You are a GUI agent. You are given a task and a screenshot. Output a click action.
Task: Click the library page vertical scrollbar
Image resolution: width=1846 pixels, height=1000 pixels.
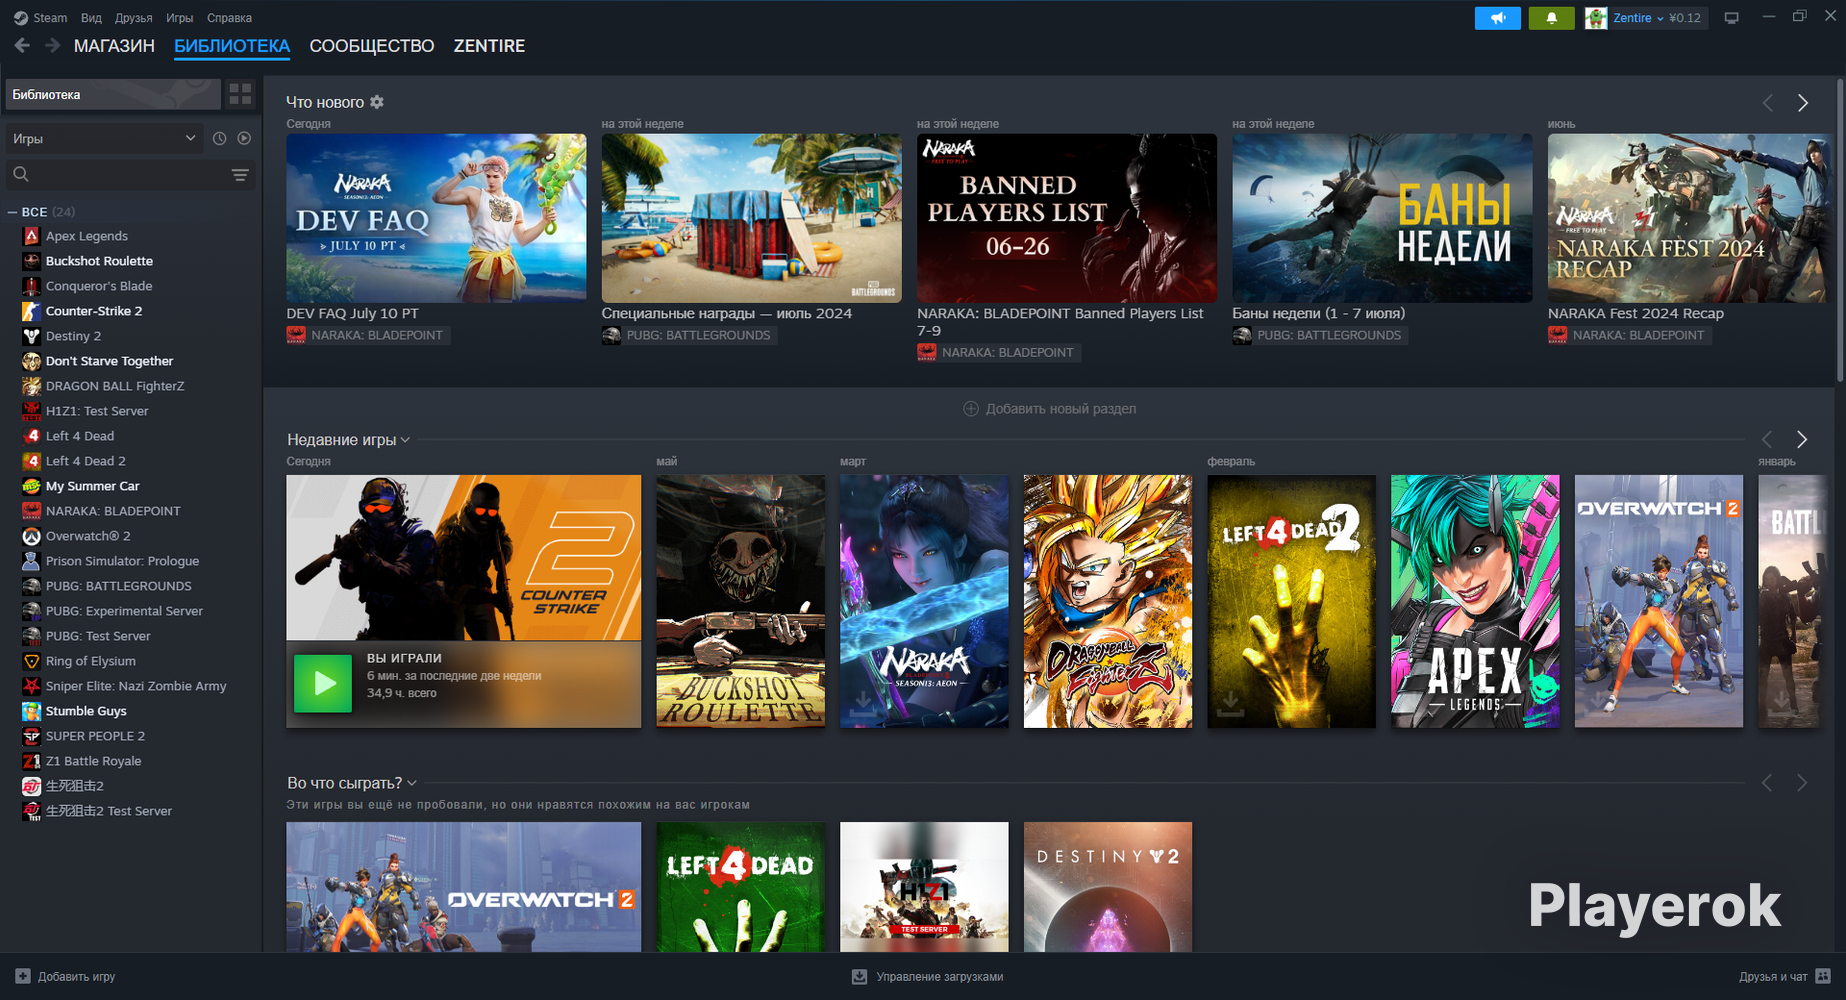coord(1841,230)
